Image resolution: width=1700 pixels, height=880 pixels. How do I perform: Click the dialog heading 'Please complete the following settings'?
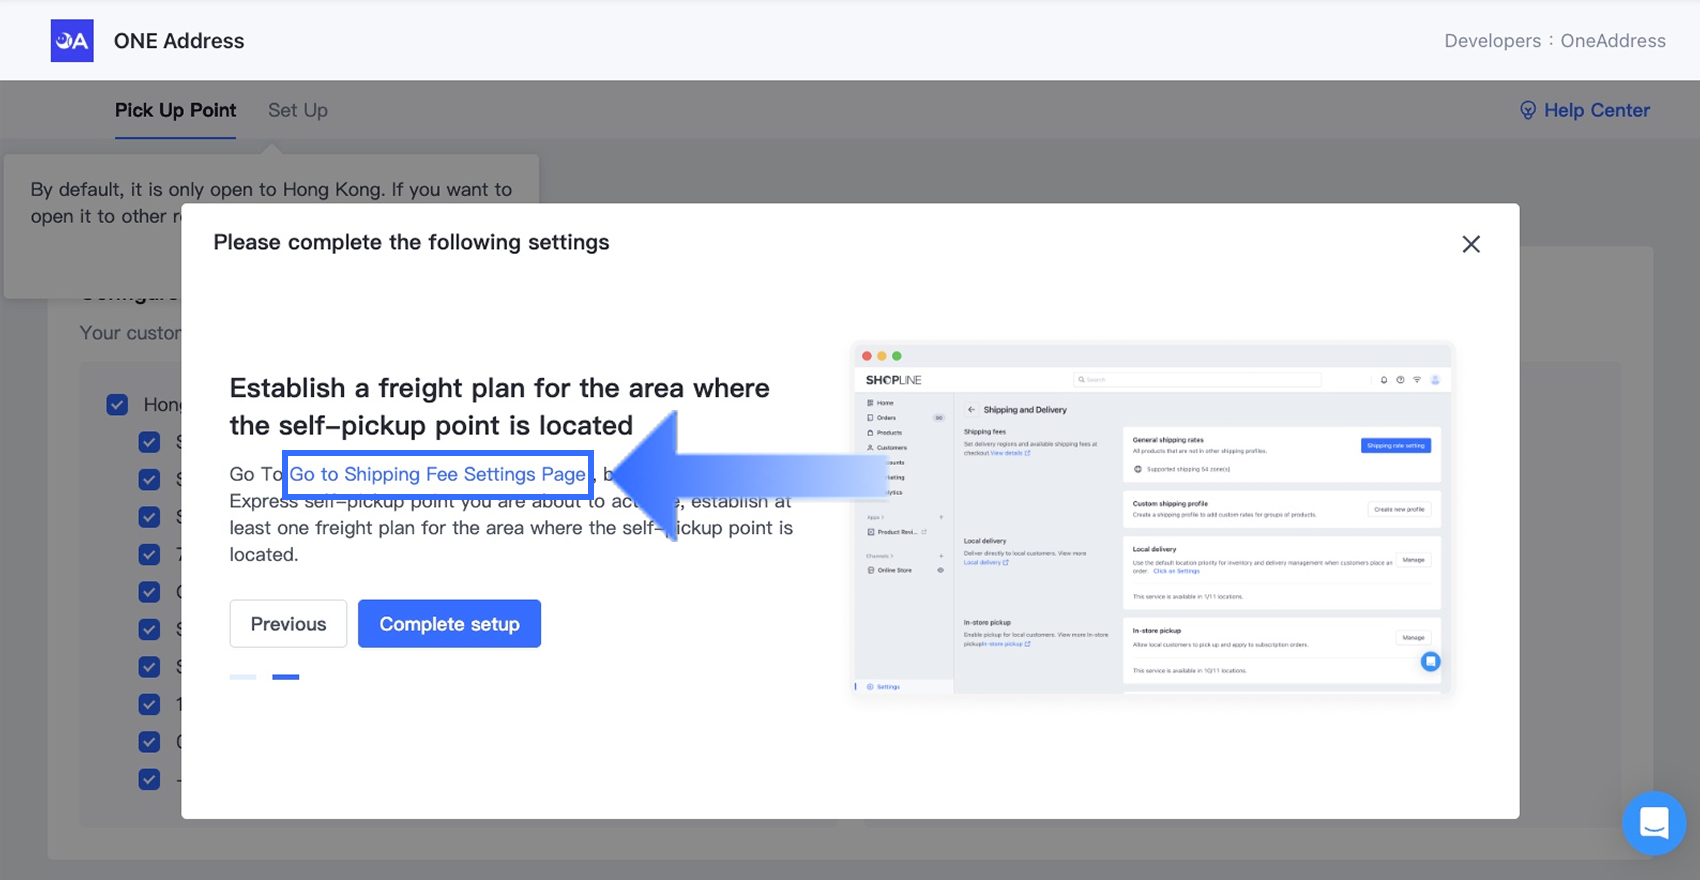(x=411, y=242)
